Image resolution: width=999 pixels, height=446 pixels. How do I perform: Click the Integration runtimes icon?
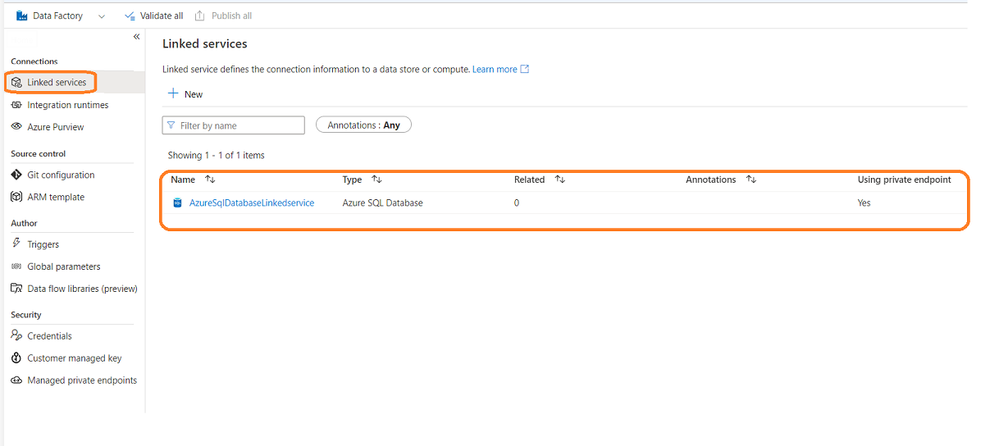coord(17,104)
